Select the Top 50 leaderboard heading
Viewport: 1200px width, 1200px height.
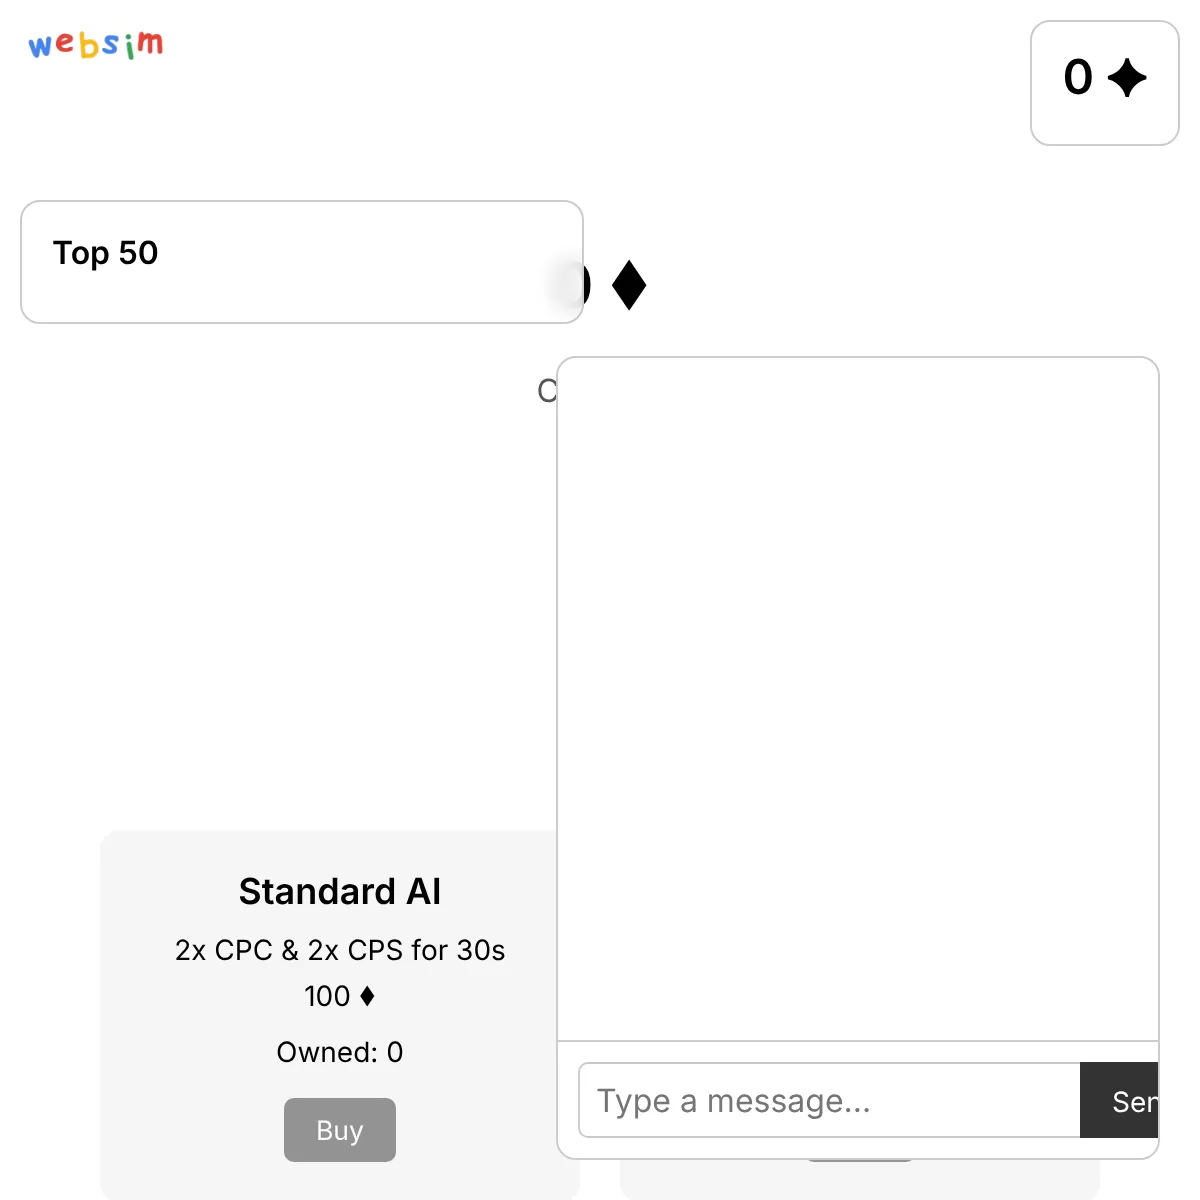[105, 253]
